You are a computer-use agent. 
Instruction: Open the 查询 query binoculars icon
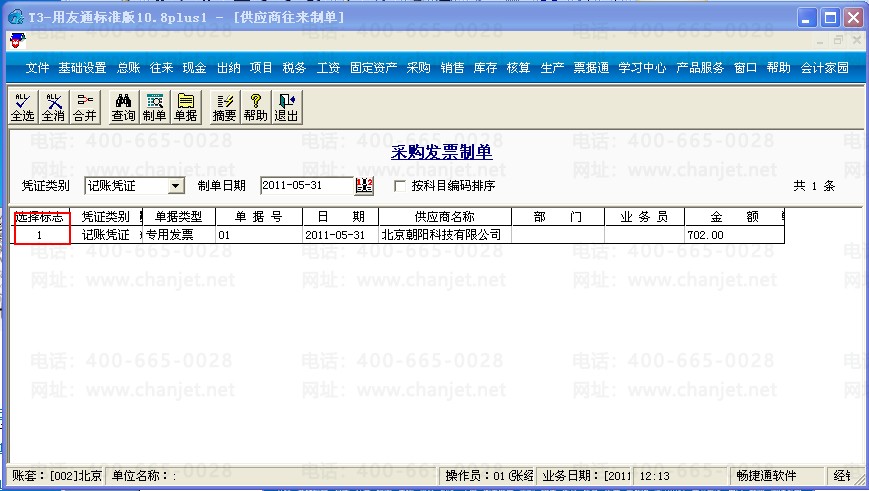click(x=124, y=107)
